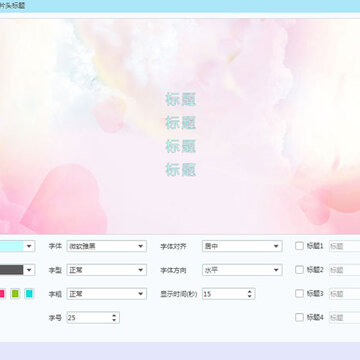Click the text field beside 标题1

pos(345,246)
